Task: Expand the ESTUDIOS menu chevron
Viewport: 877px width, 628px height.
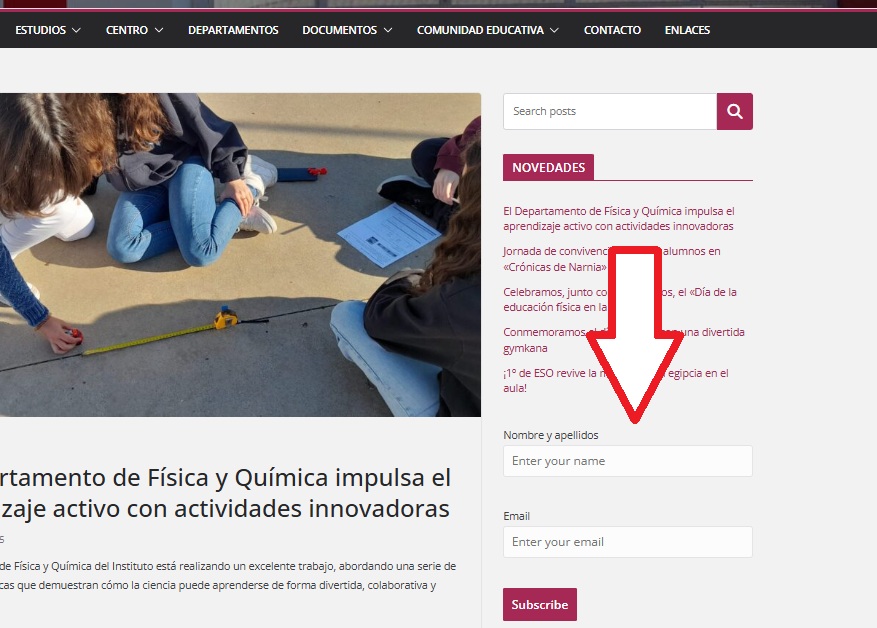Action: [x=77, y=30]
